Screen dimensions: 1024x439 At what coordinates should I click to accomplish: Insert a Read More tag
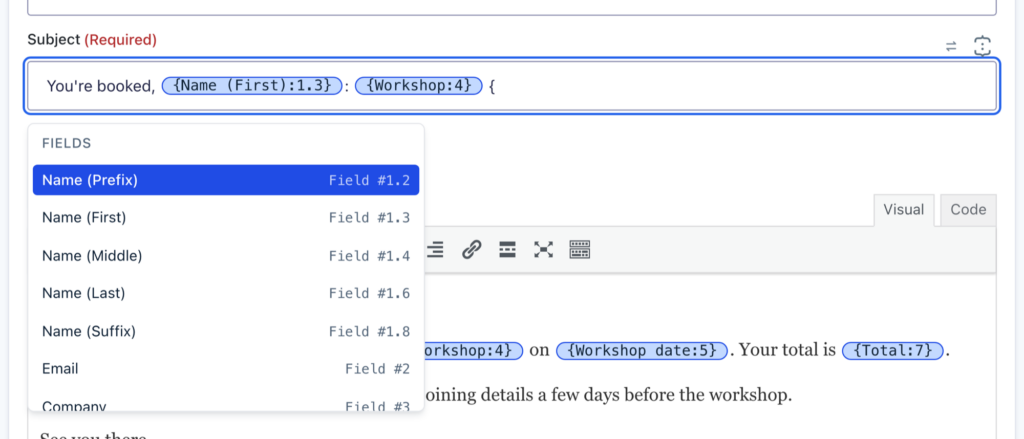[507, 249]
